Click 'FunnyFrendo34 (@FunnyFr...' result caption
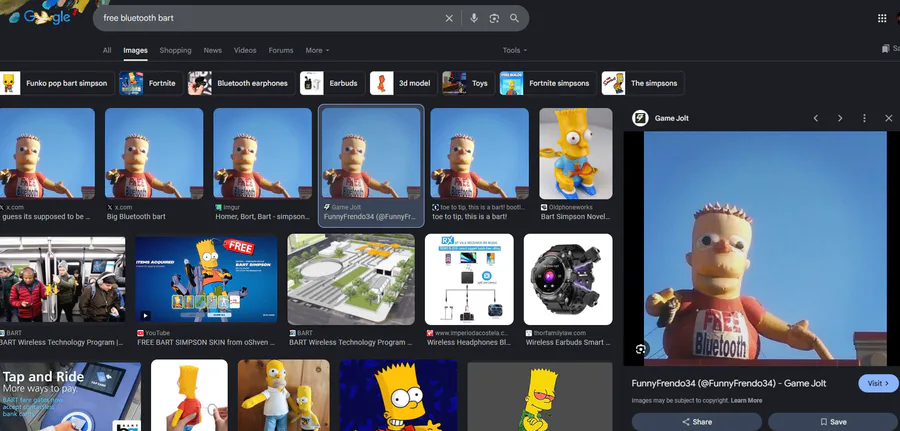This screenshot has height=431, width=900. (x=370, y=217)
